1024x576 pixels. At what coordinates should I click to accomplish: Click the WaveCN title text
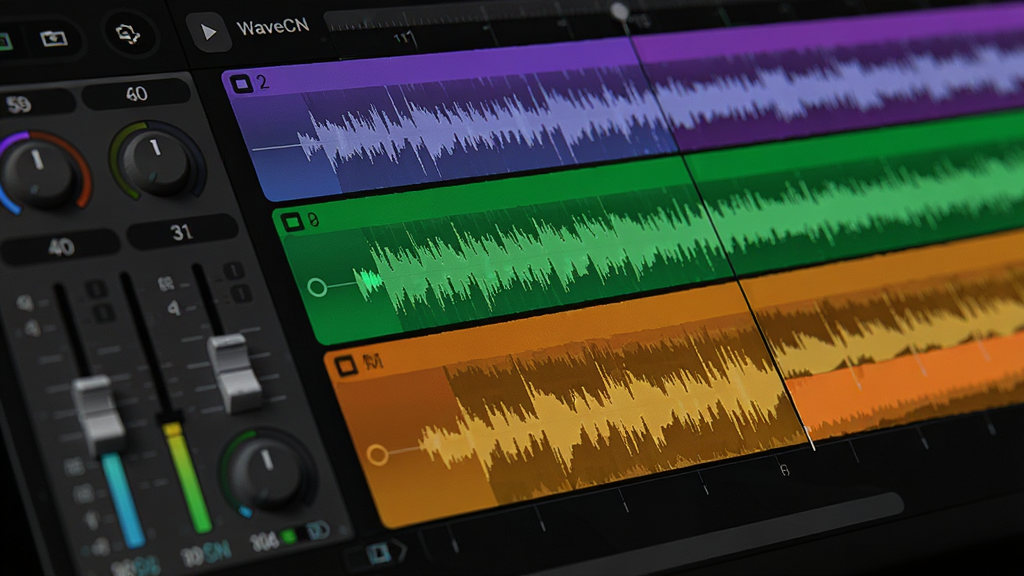point(272,27)
